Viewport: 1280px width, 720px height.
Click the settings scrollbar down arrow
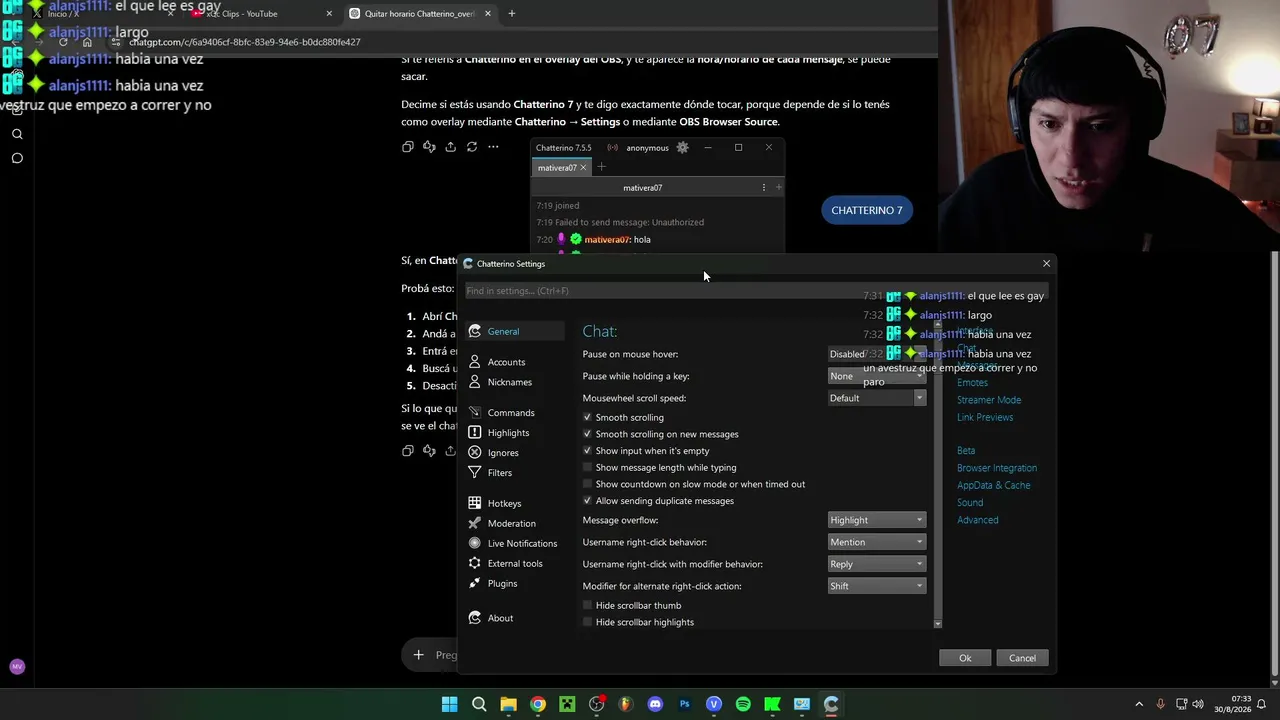938,623
